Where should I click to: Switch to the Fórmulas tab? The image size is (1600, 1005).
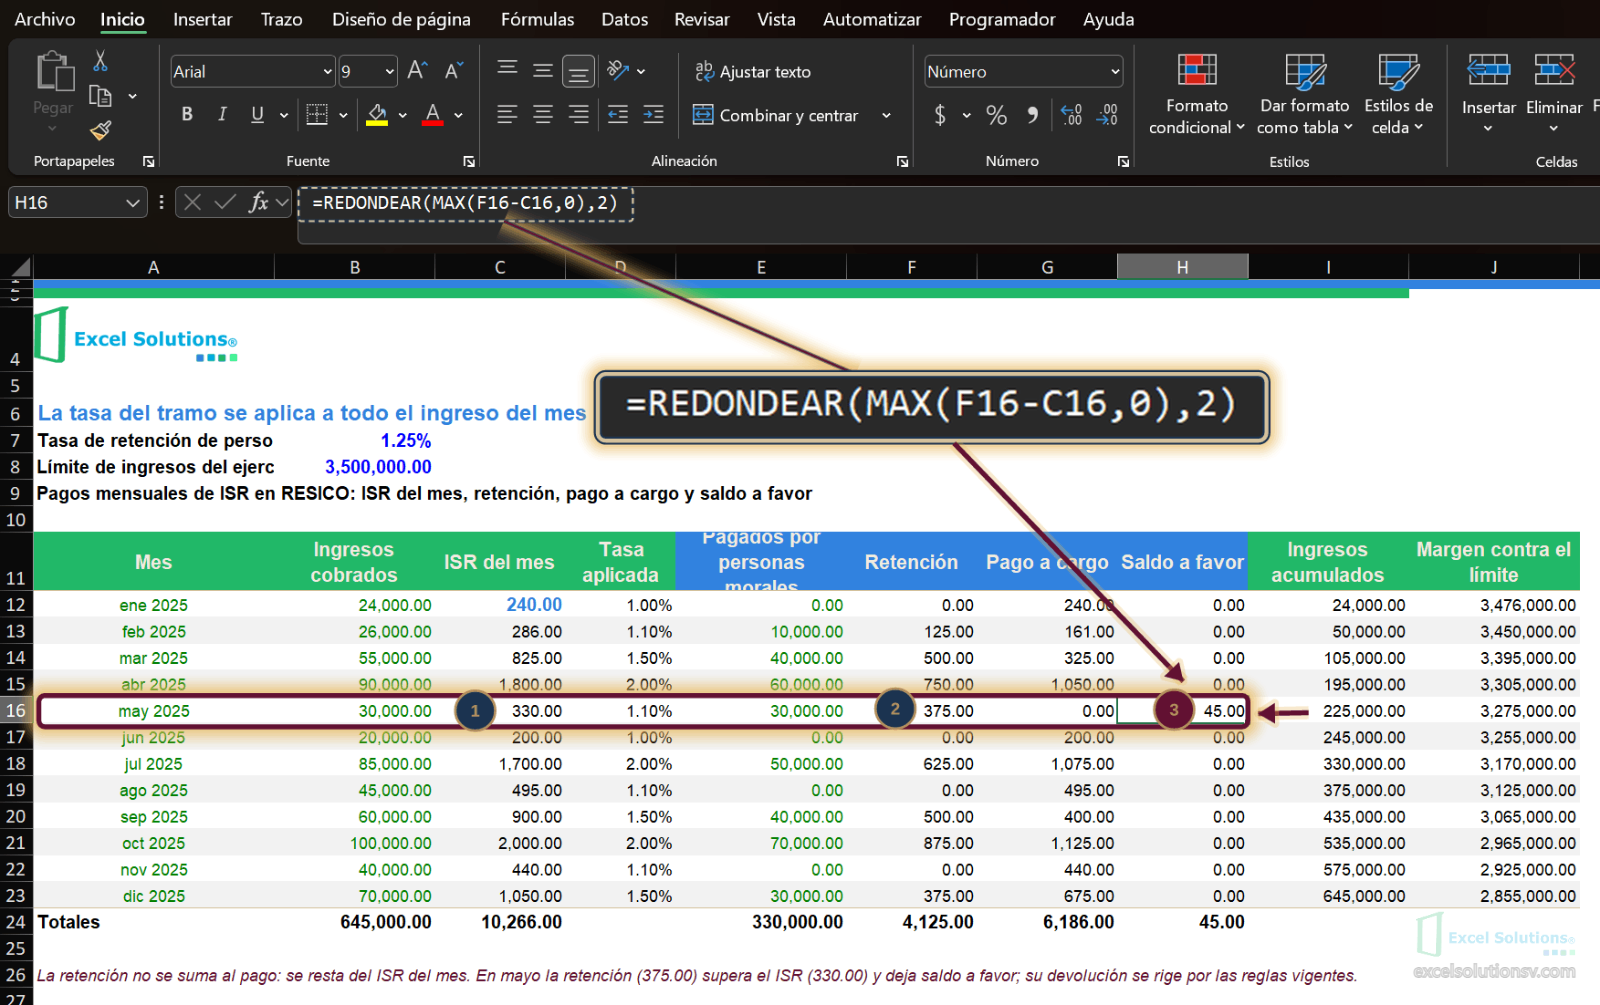[538, 19]
